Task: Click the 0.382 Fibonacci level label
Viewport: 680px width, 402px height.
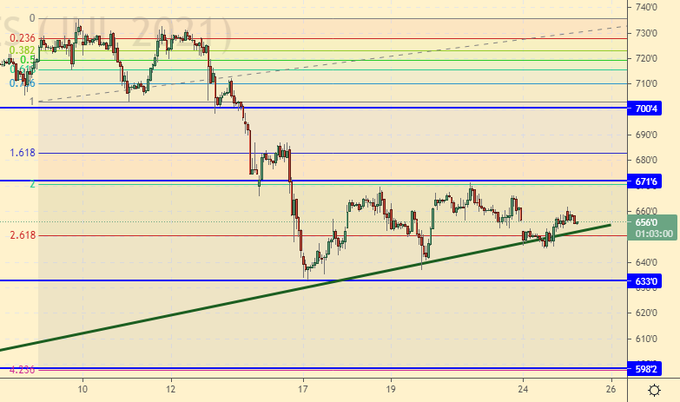Action: (x=22, y=49)
